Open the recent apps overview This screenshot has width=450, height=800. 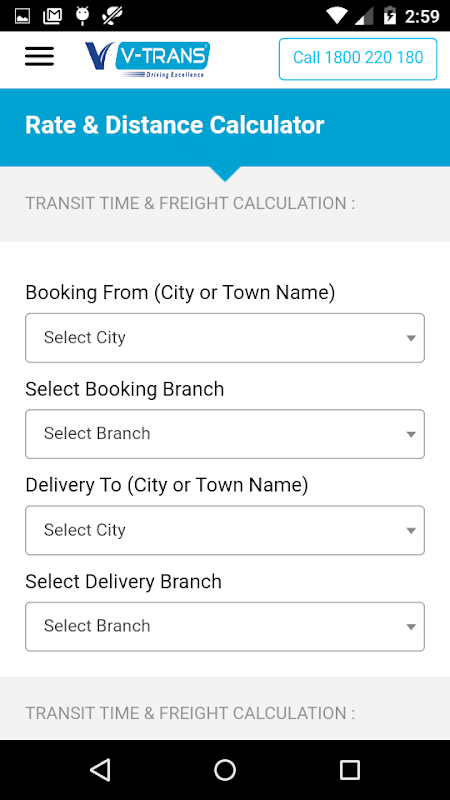(x=350, y=769)
